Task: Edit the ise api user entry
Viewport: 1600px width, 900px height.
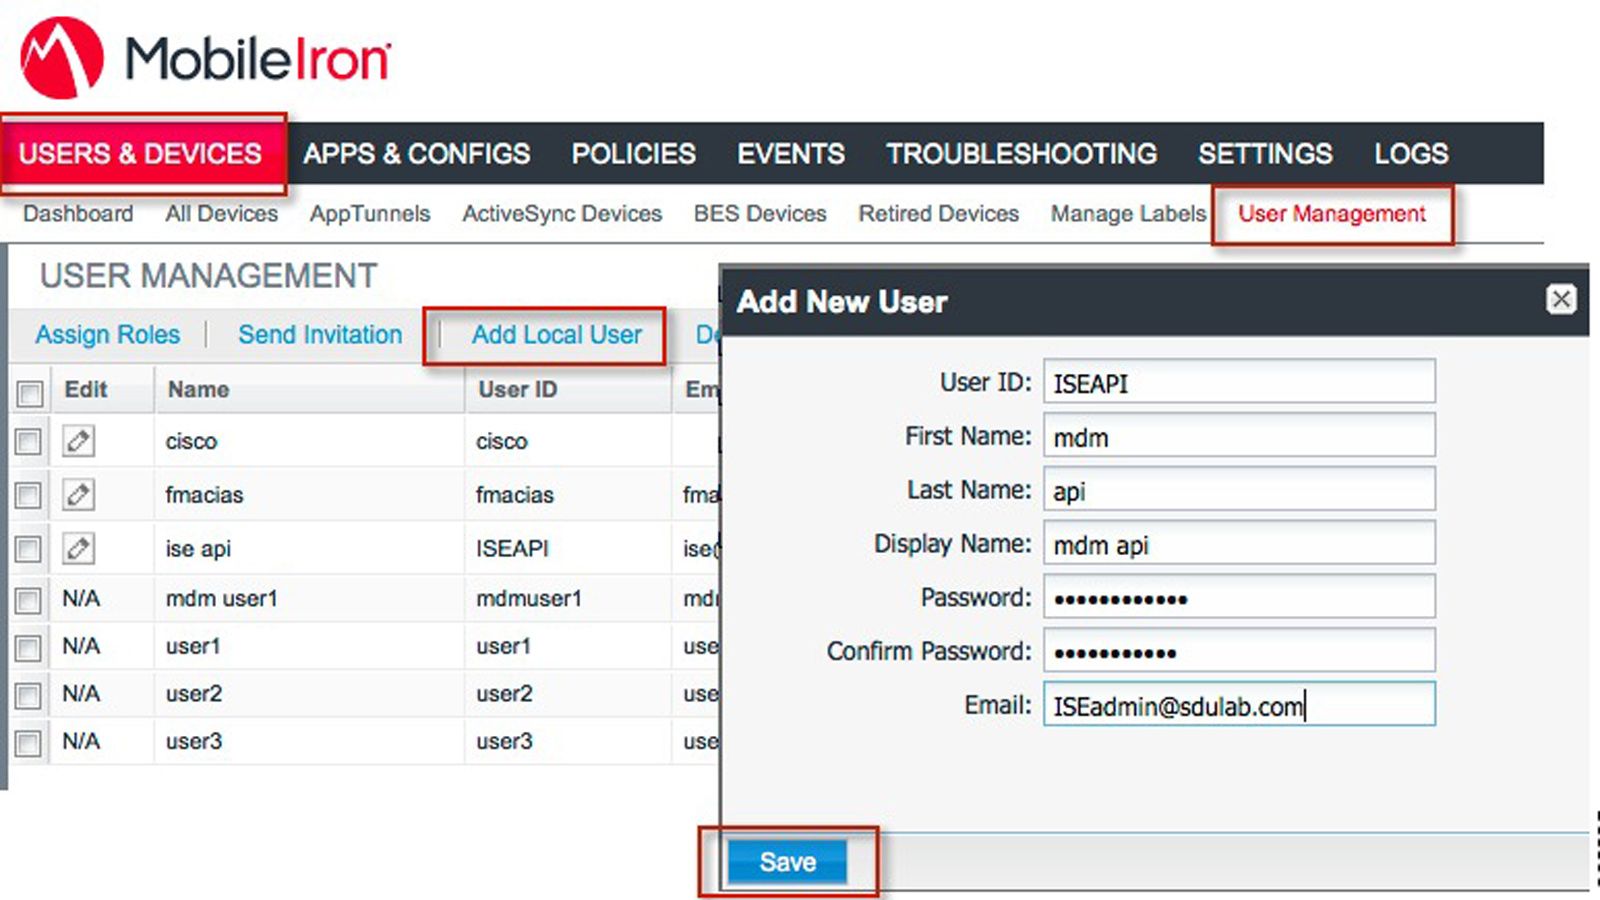Action: (80, 548)
